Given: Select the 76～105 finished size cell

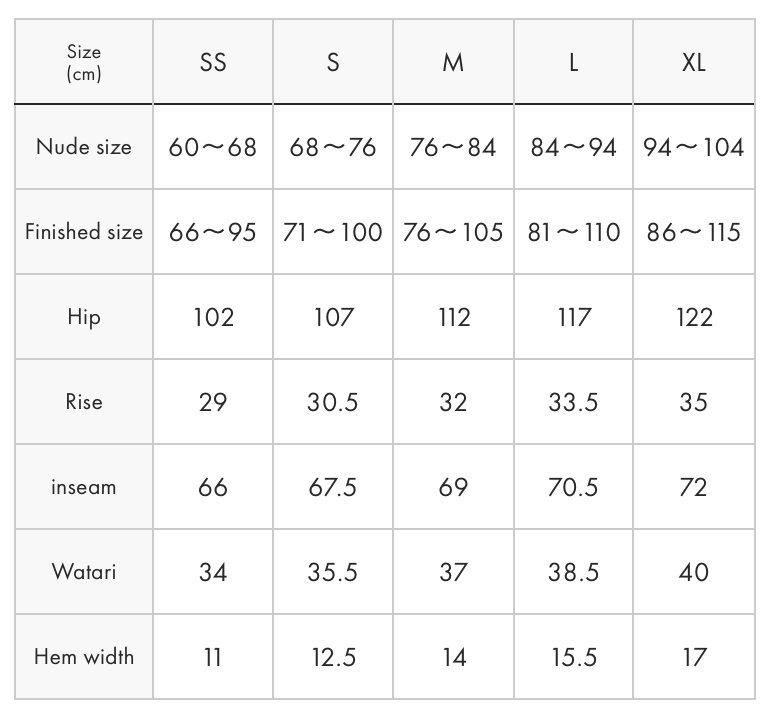Looking at the screenshot, I should [453, 232].
